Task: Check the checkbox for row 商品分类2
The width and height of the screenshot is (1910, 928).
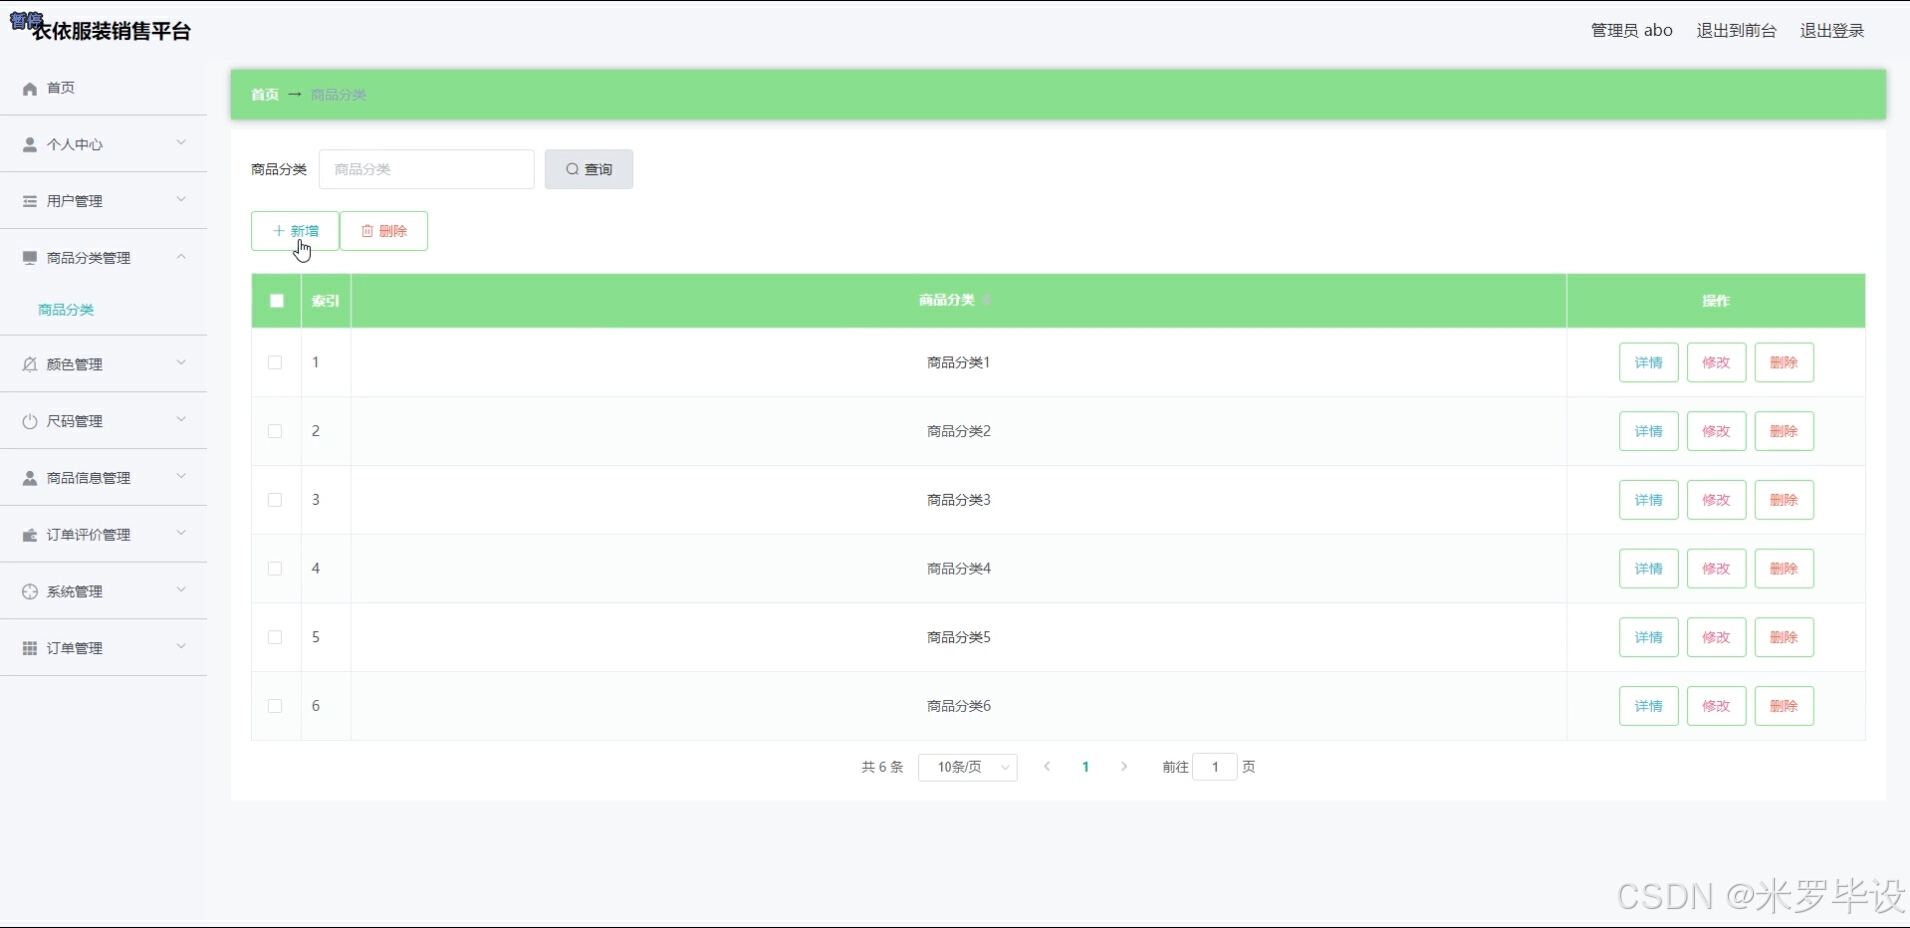Action: click(x=275, y=432)
